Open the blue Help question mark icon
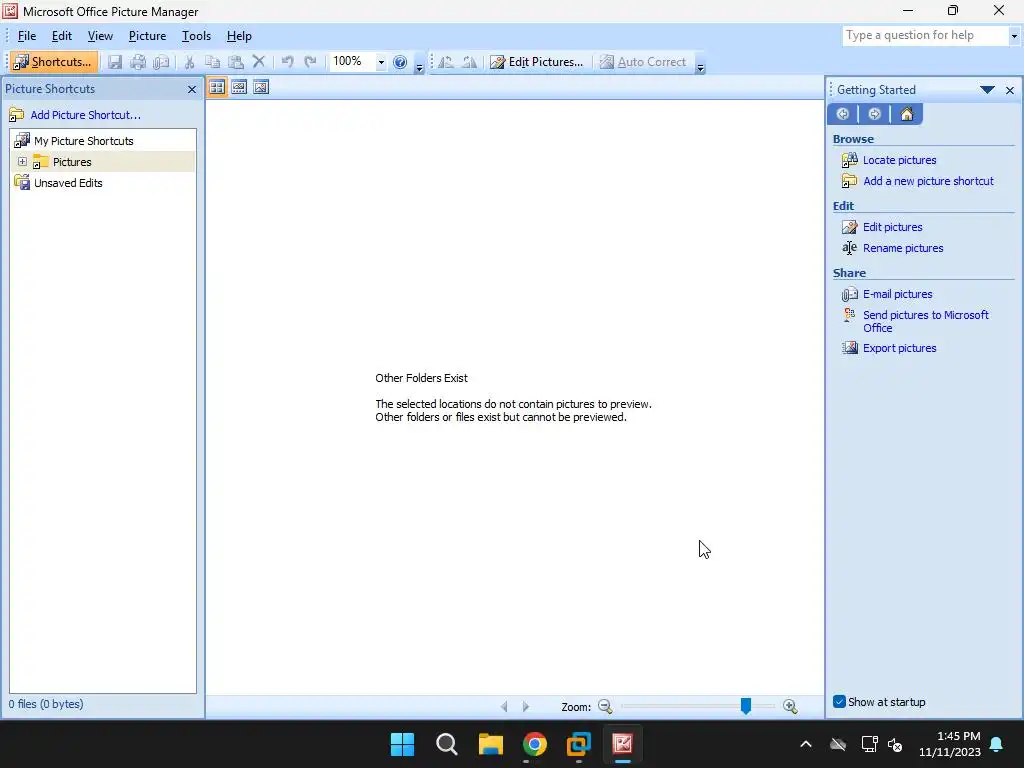The image size is (1024, 768). (400, 62)
